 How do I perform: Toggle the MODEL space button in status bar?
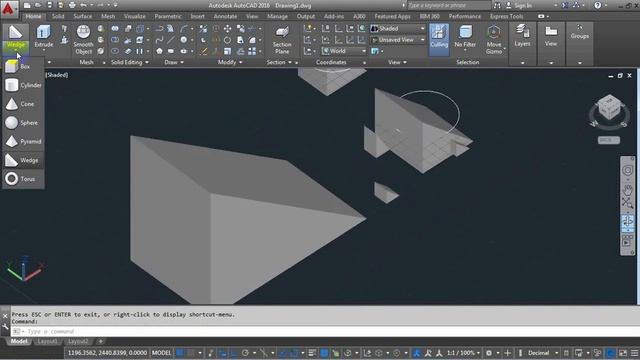point(162,353)
